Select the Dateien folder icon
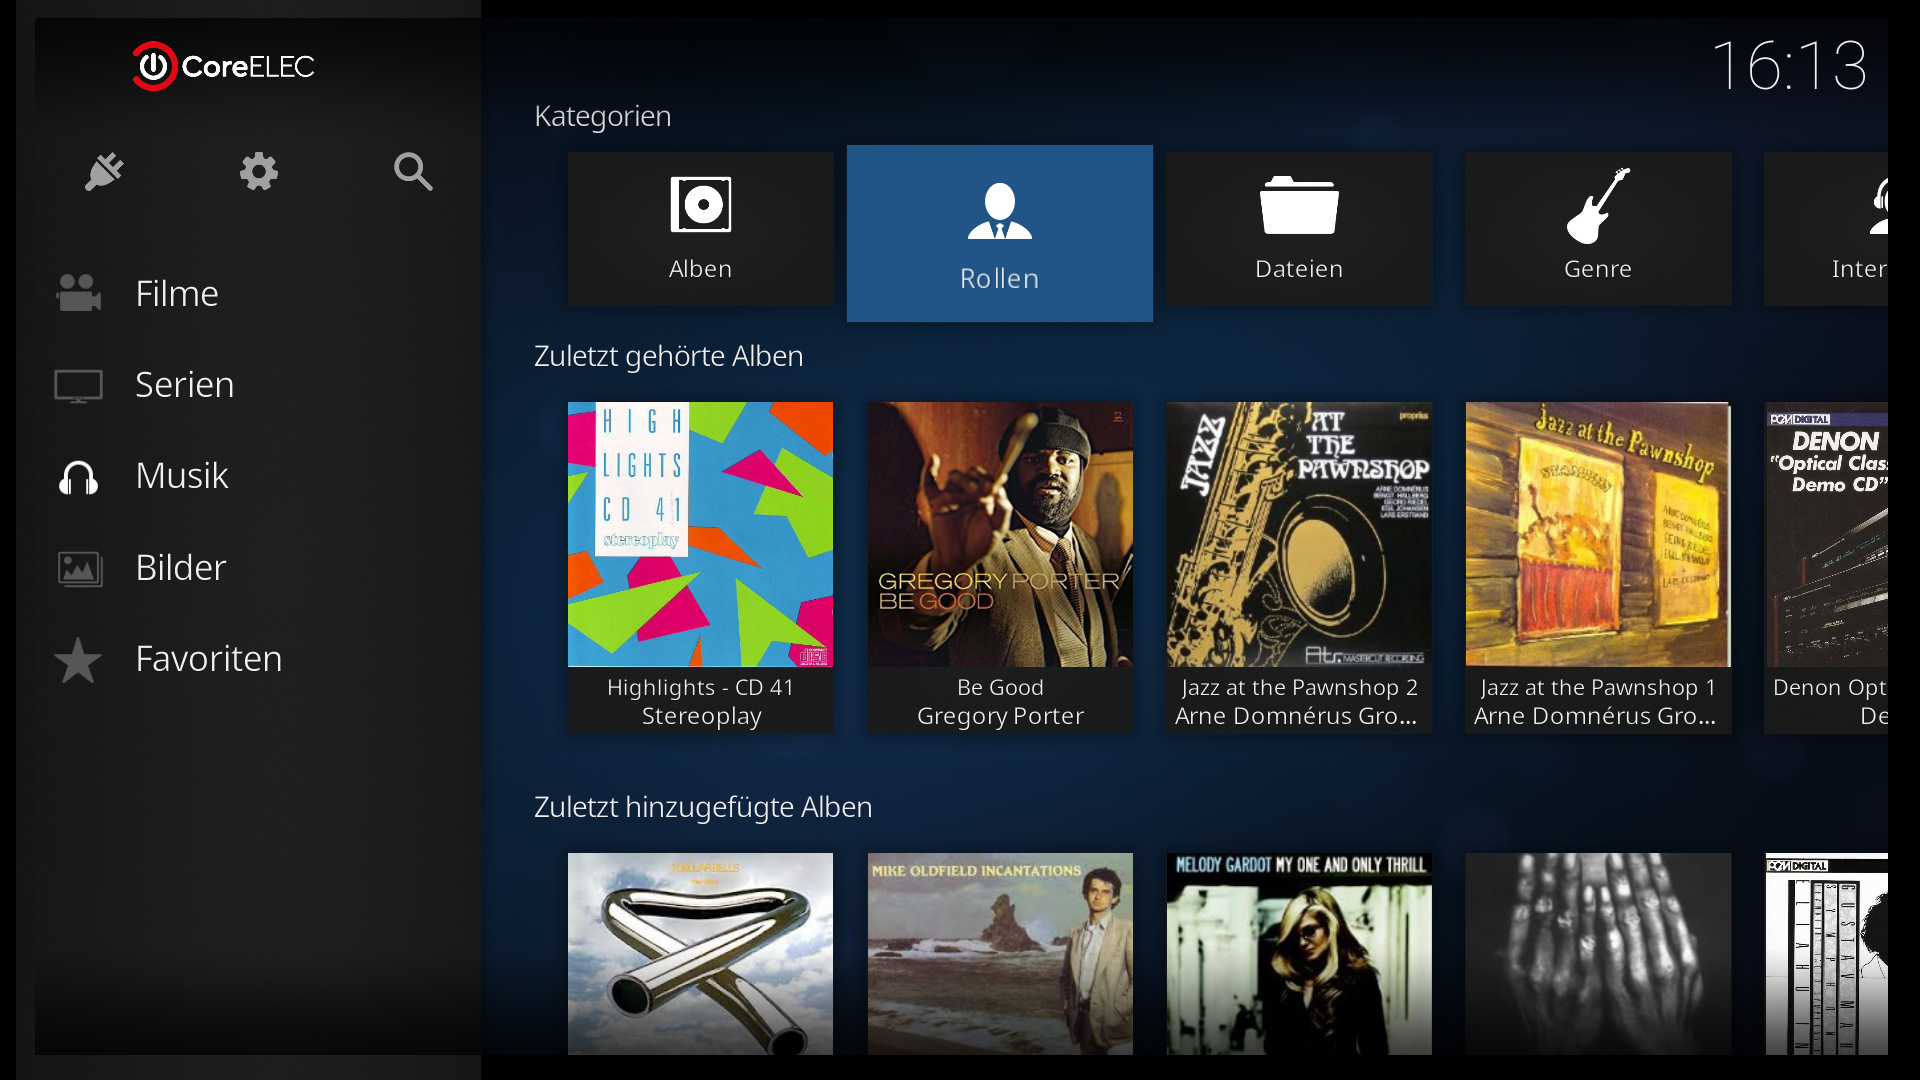 tap(1299, 205)
